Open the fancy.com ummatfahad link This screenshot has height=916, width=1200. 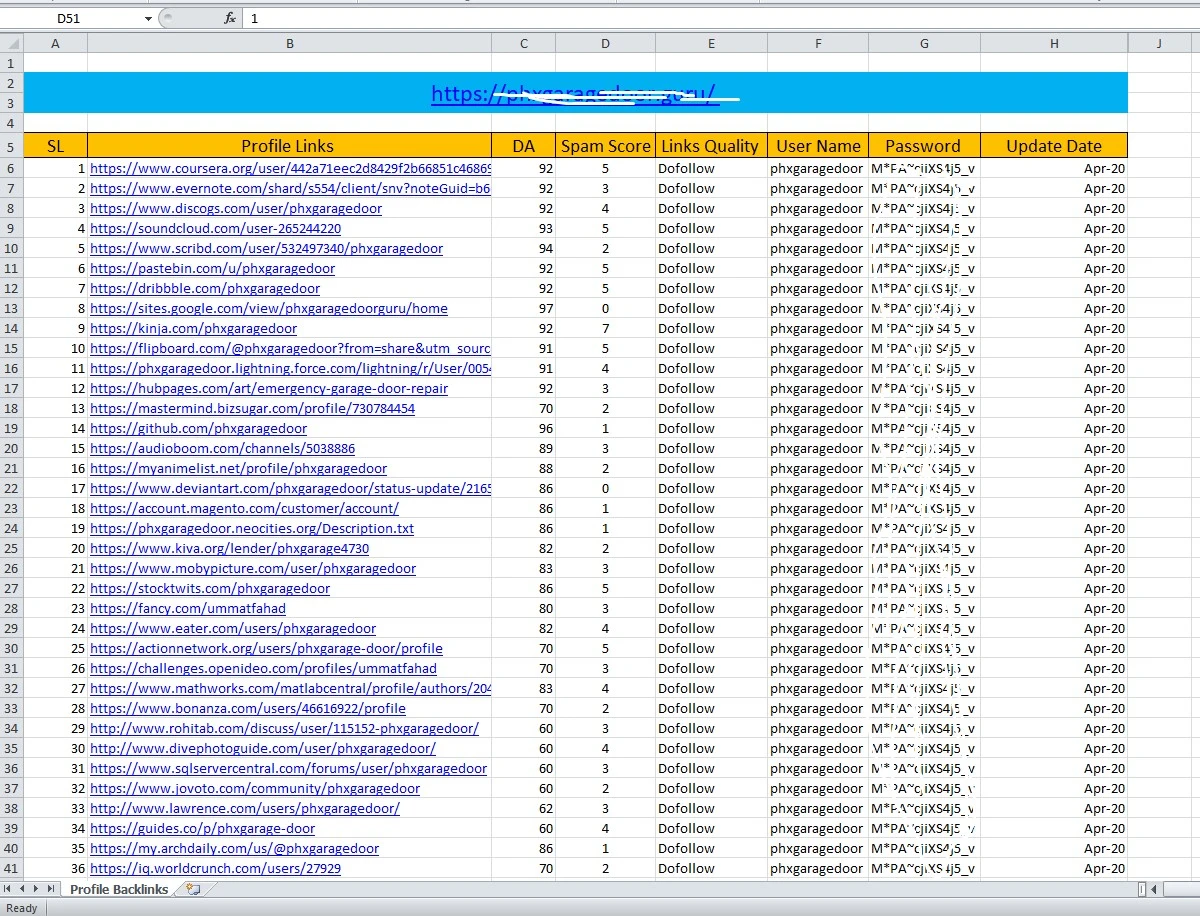click(x=188, y=608)
